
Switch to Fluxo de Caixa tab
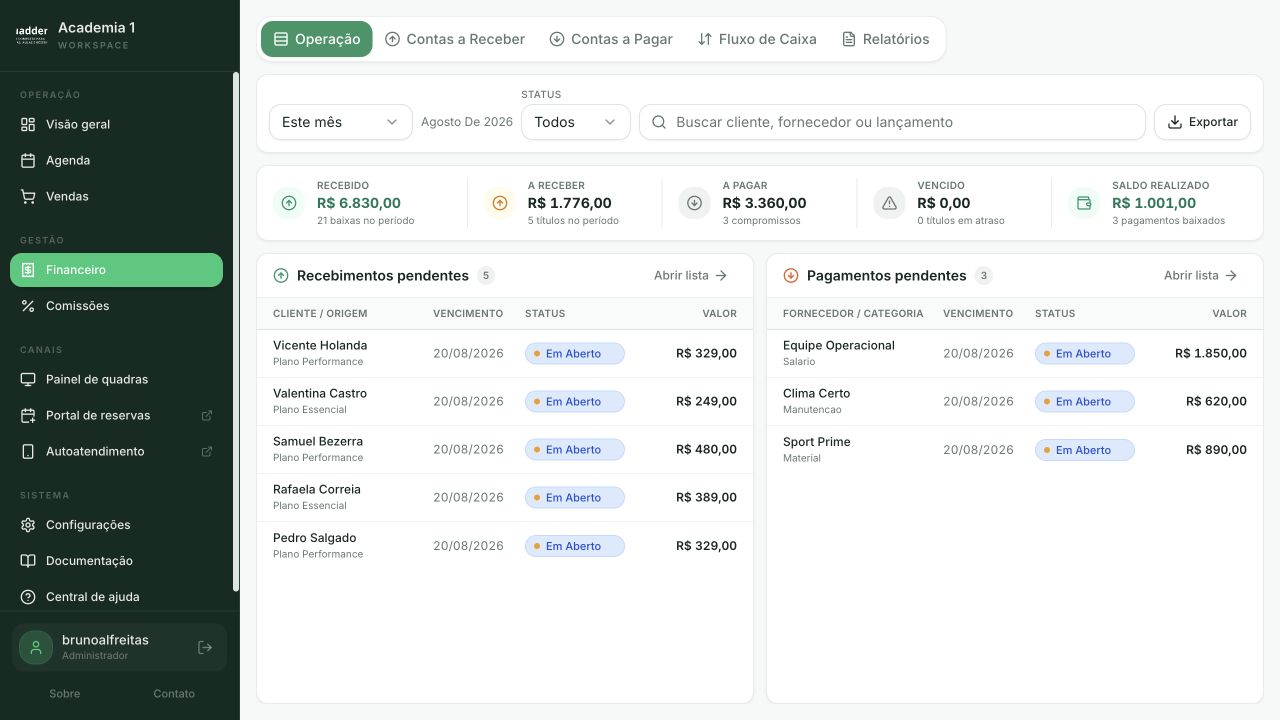click(x=757, y=39)
